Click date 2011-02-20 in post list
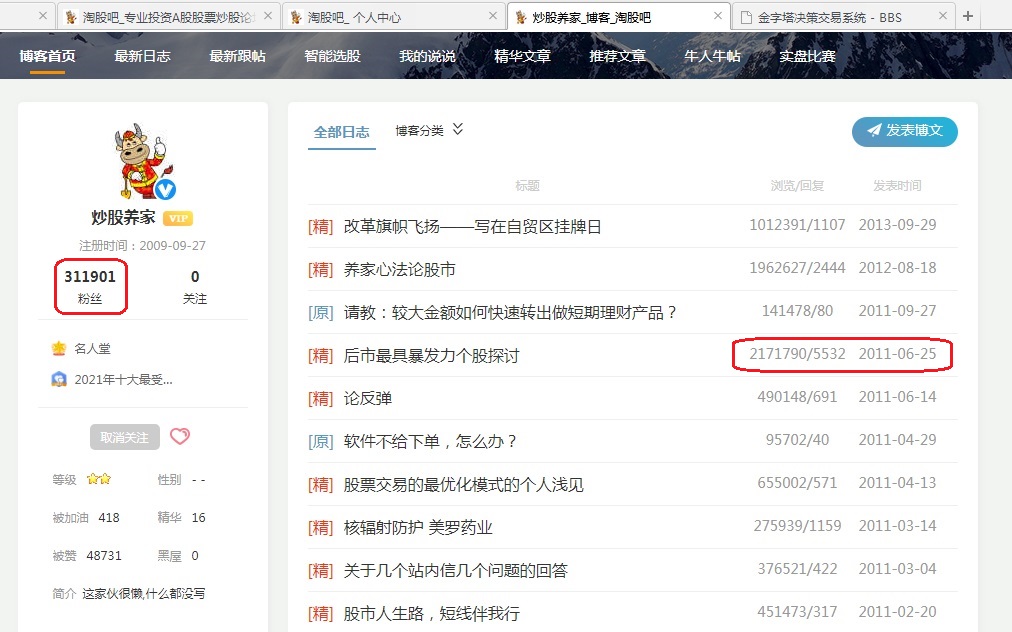Viewport: 1012px width, 632px height. coord(897,612)
